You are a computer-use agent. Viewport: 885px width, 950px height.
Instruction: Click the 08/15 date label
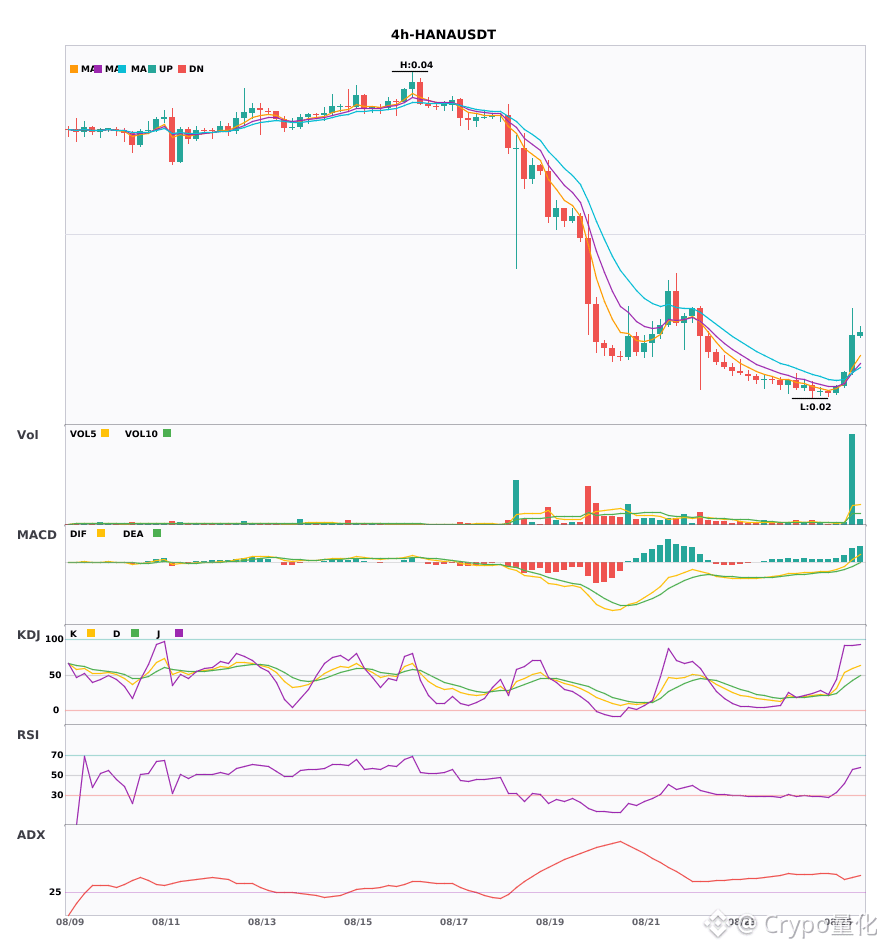click(358, 922)
